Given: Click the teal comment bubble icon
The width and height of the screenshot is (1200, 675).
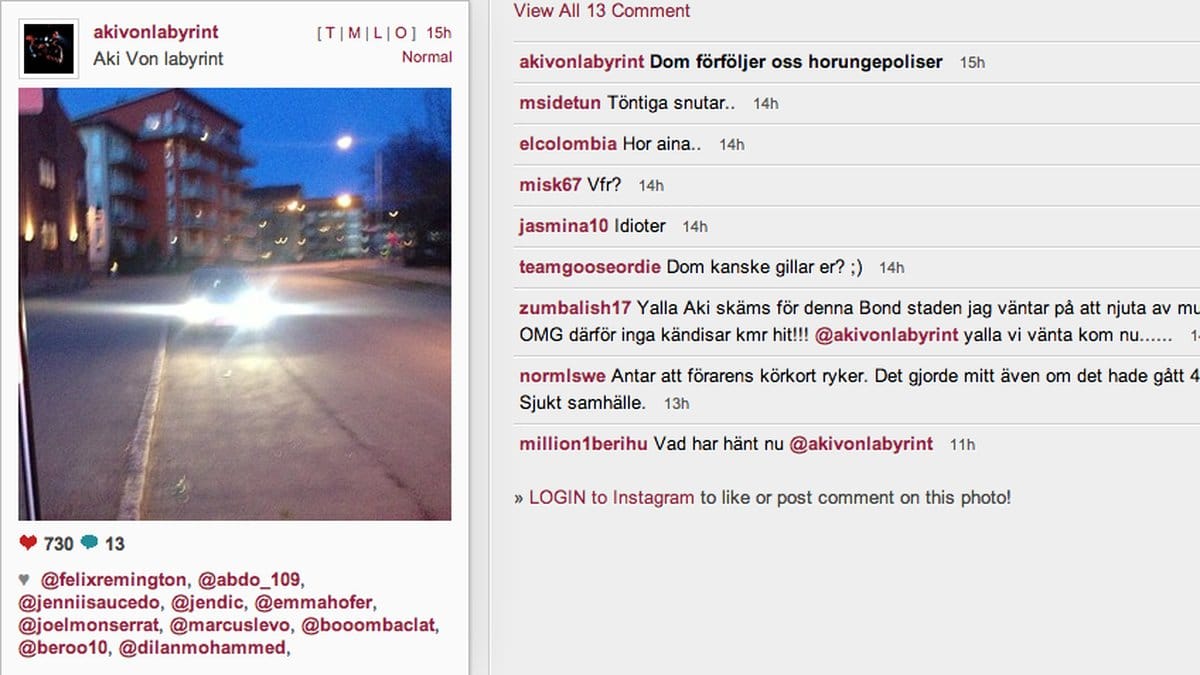Looking at the screenshot, I should pyautogui.click(x=90, y=543).
